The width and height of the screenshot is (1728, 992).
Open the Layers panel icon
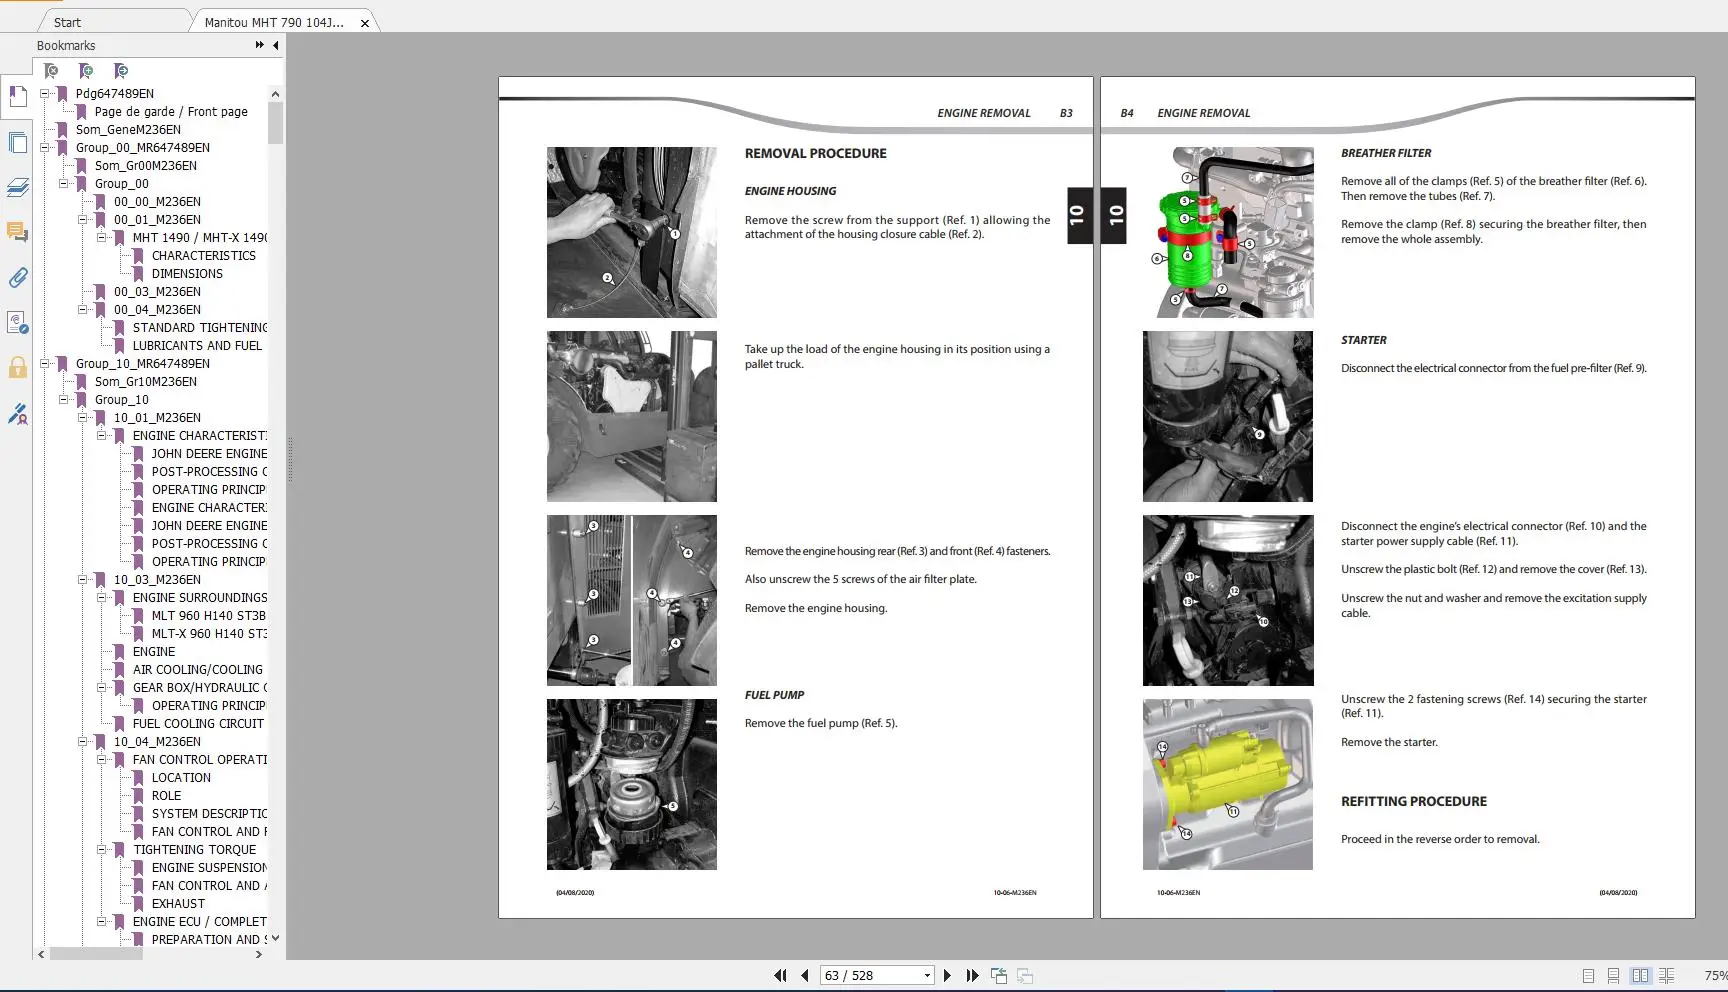coord(17,188)
